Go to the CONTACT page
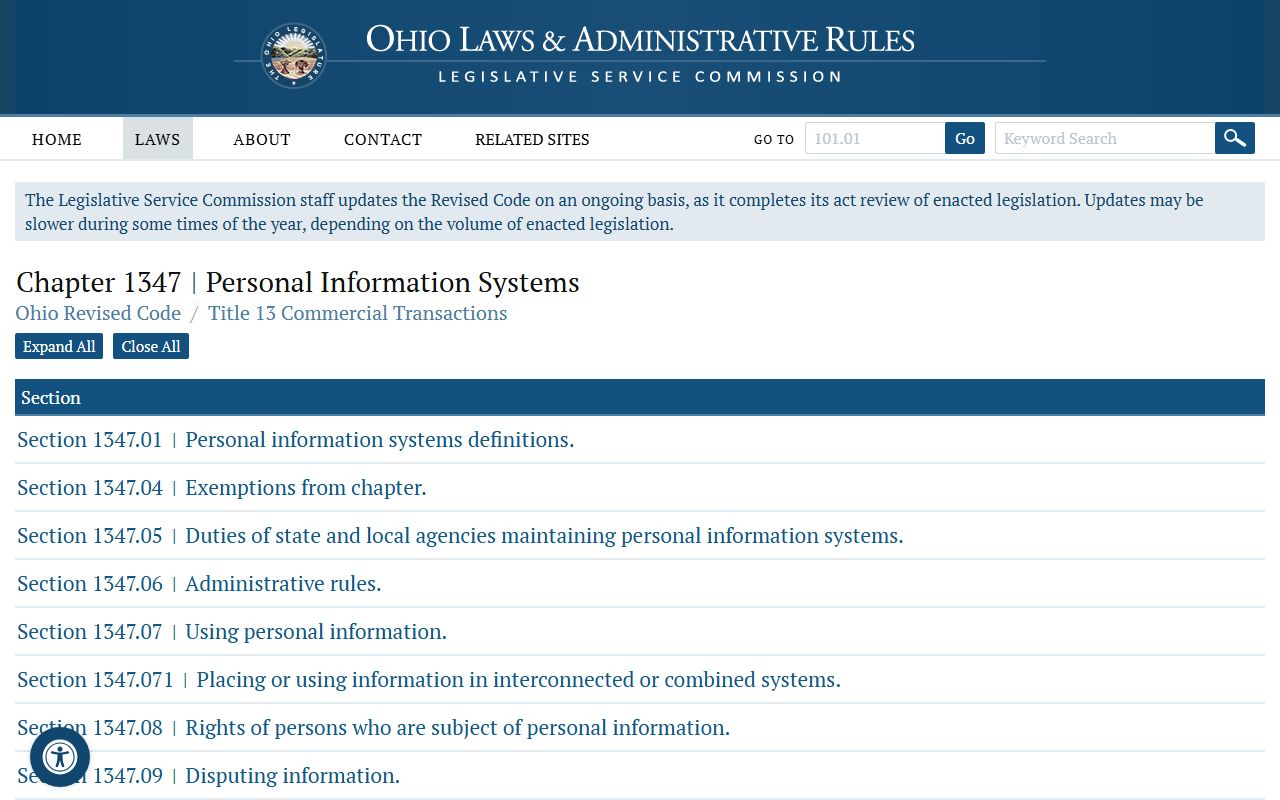 click(x=383, y=139)
